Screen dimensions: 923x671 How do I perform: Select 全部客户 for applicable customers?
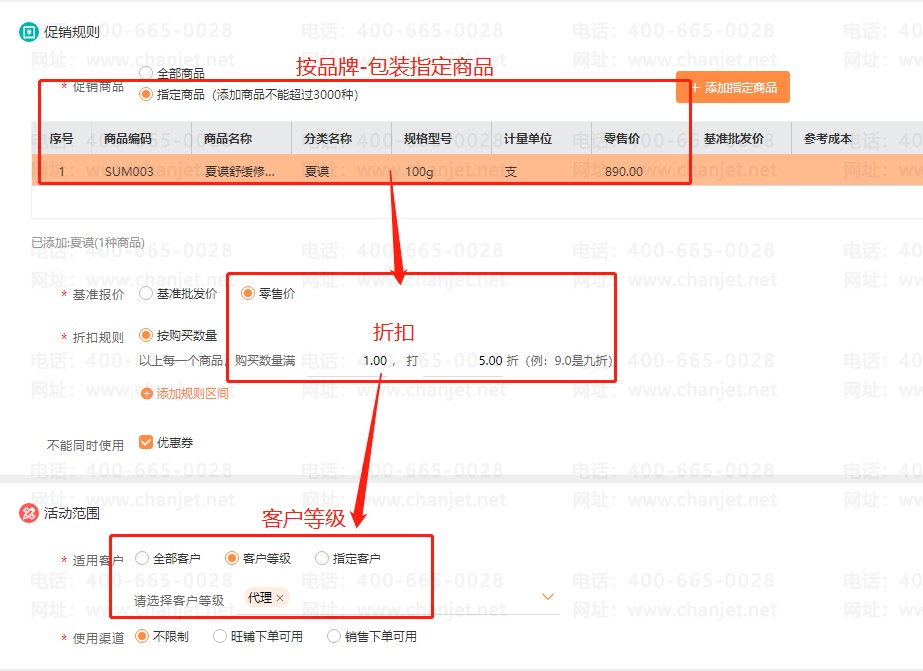point(142,558)
